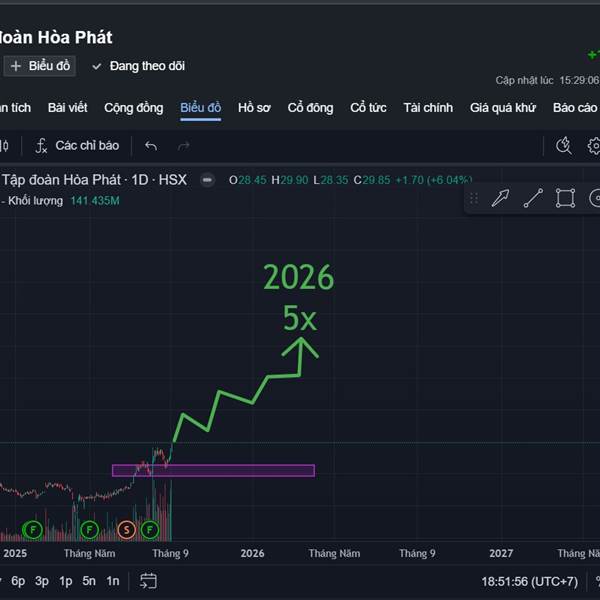Click the purple rectangle drawing on chart

(x=213, y=471)
